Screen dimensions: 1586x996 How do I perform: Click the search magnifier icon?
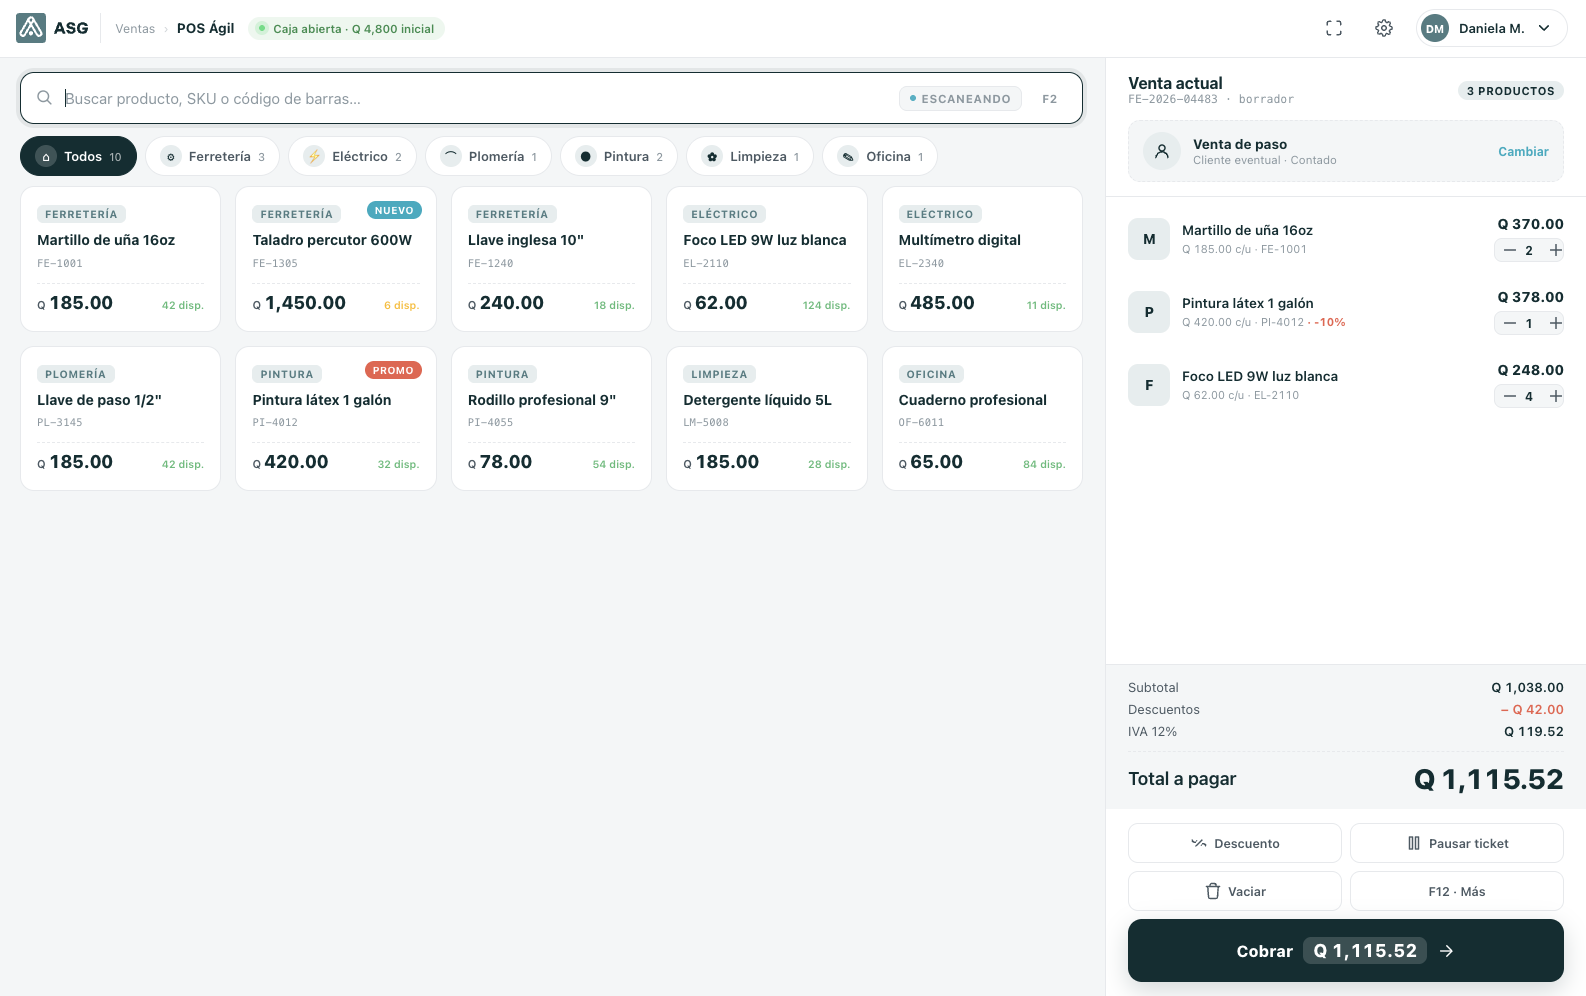pos(45,98)
